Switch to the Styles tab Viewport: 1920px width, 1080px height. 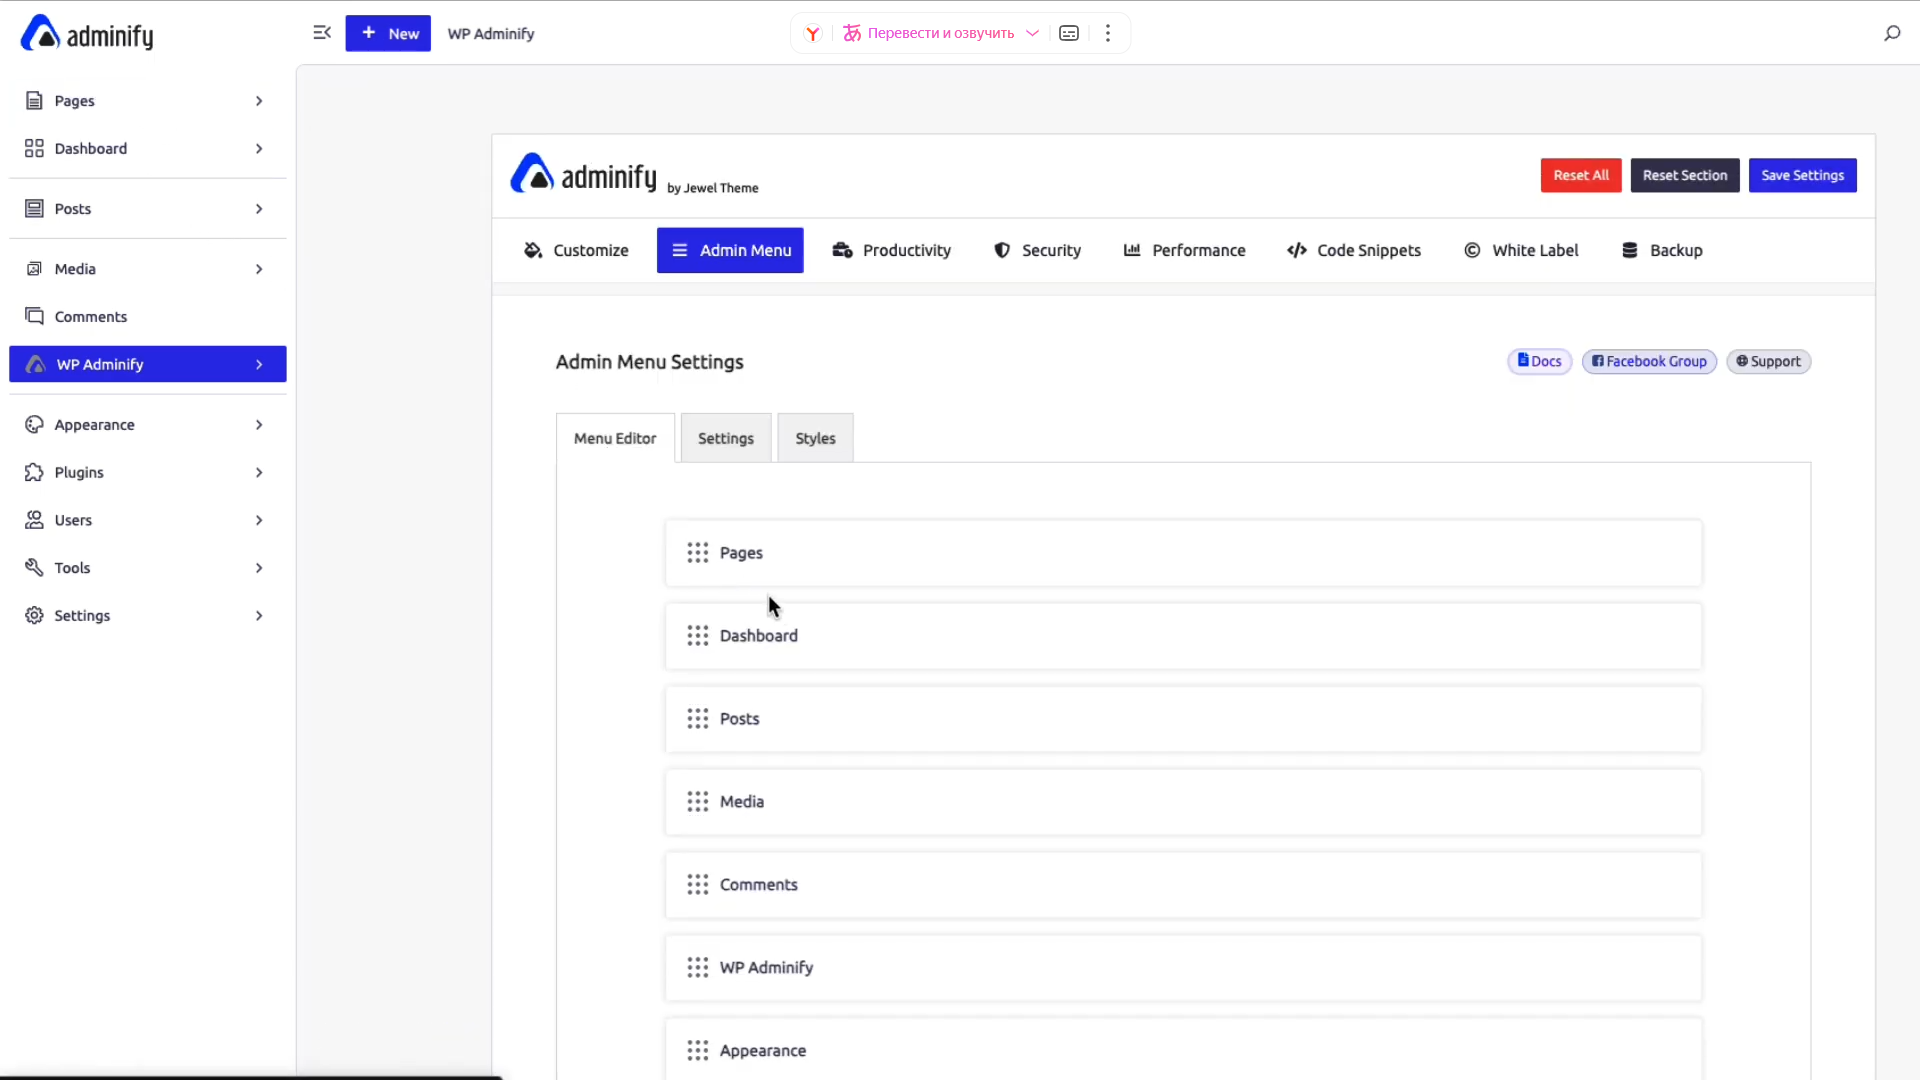click(815, 439)
